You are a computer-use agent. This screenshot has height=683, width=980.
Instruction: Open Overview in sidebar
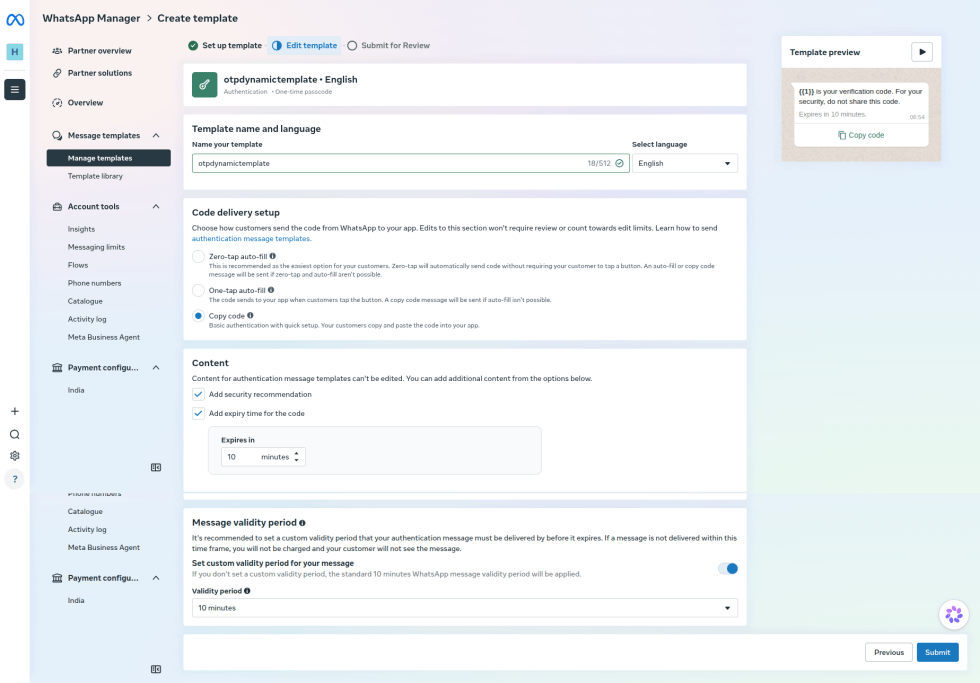[x=86, y=102]
